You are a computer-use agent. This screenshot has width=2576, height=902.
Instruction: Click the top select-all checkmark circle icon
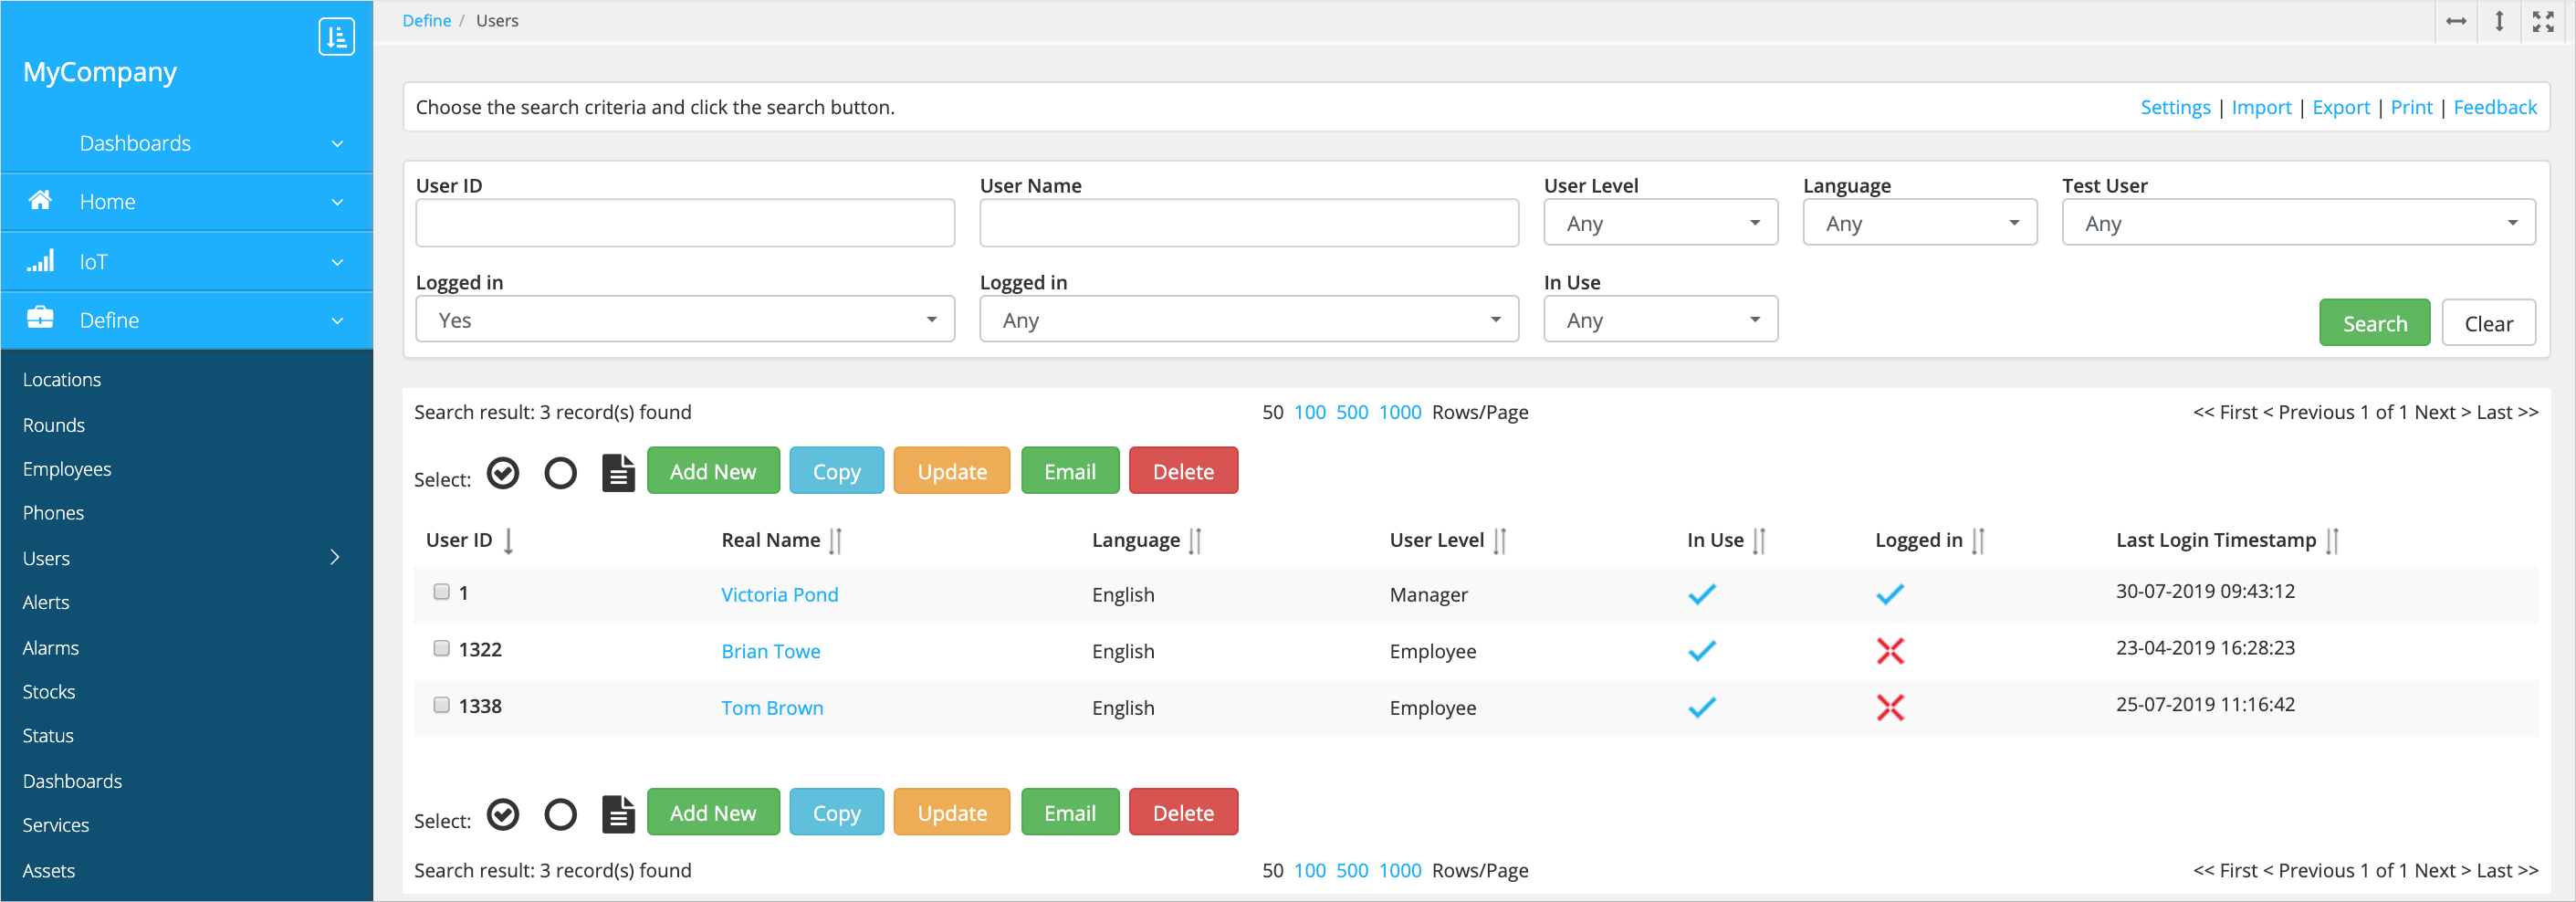[x=503, y=472]
